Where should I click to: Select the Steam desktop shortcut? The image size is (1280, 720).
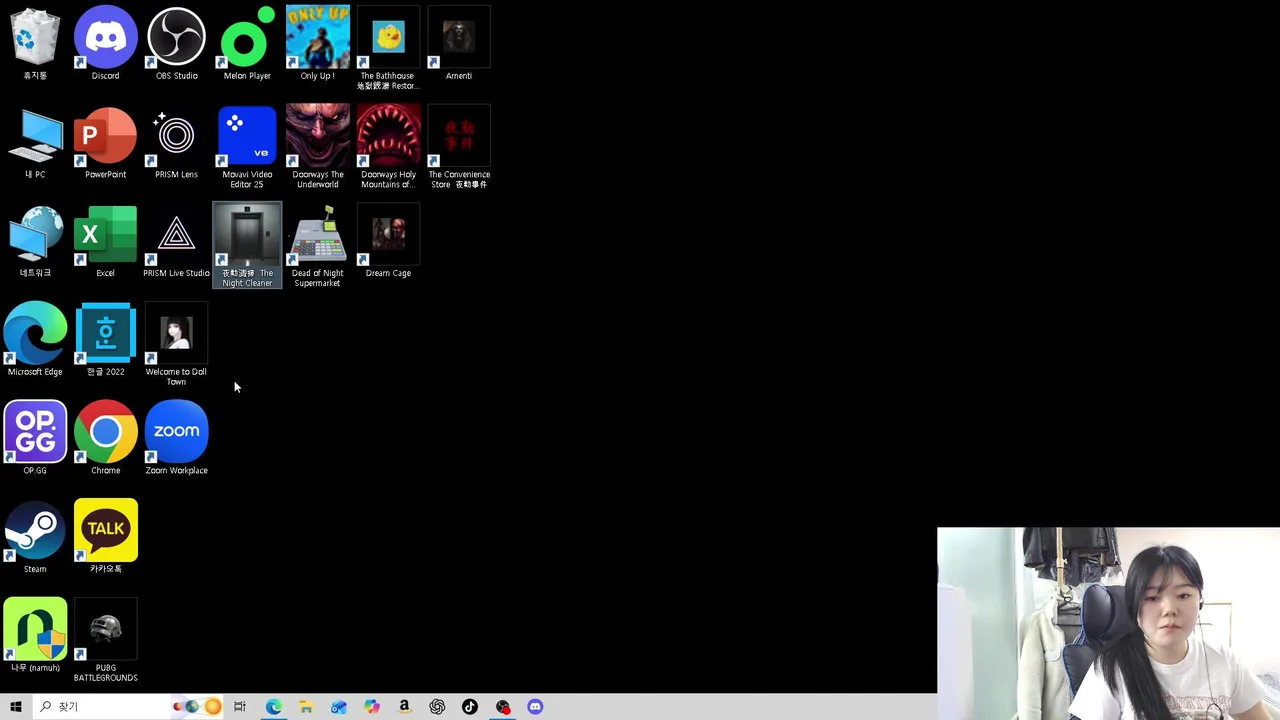coord(35,537)
